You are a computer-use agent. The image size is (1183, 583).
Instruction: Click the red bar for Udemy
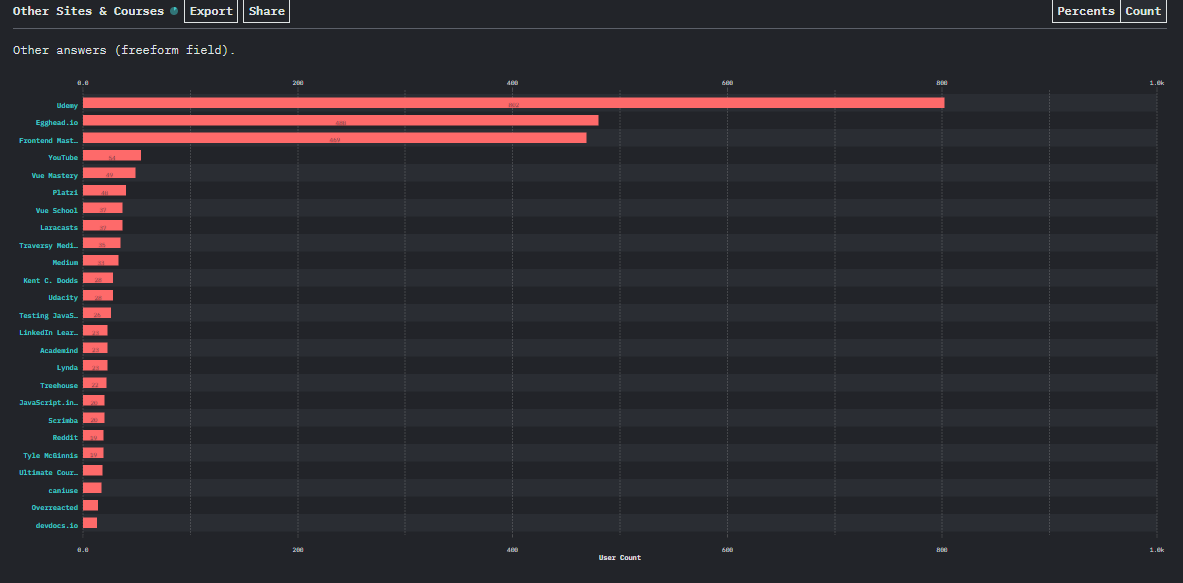(x=513, y=103)
